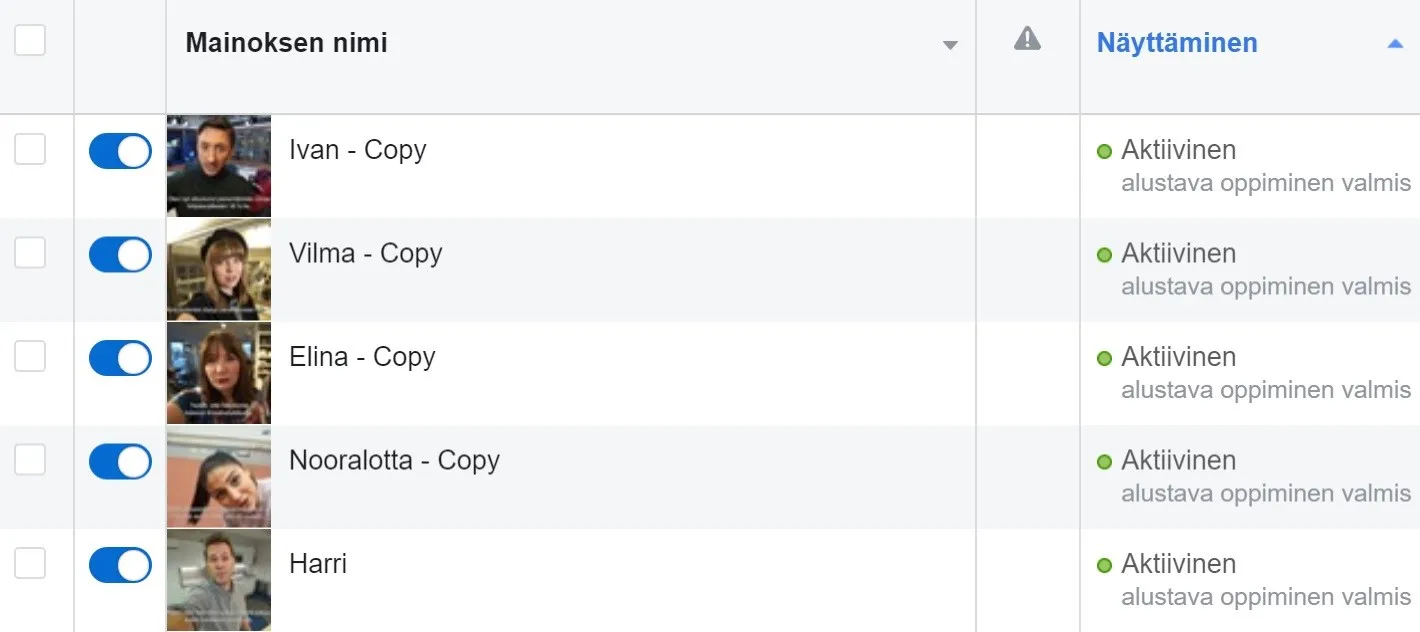Click the Näyttäminen sort arrow icon
This screenshot has width=1420, height=632.
(1395, 44)
